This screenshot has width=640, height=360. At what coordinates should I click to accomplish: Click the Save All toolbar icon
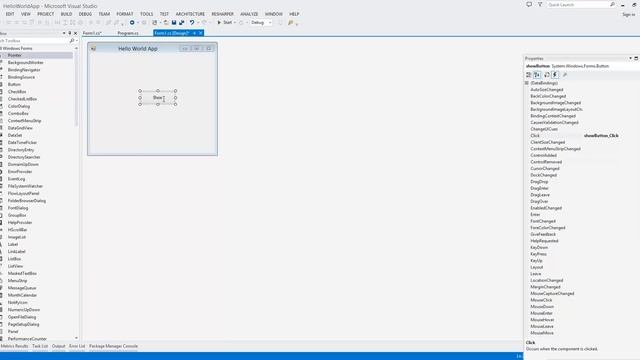[x=182, y=22]
